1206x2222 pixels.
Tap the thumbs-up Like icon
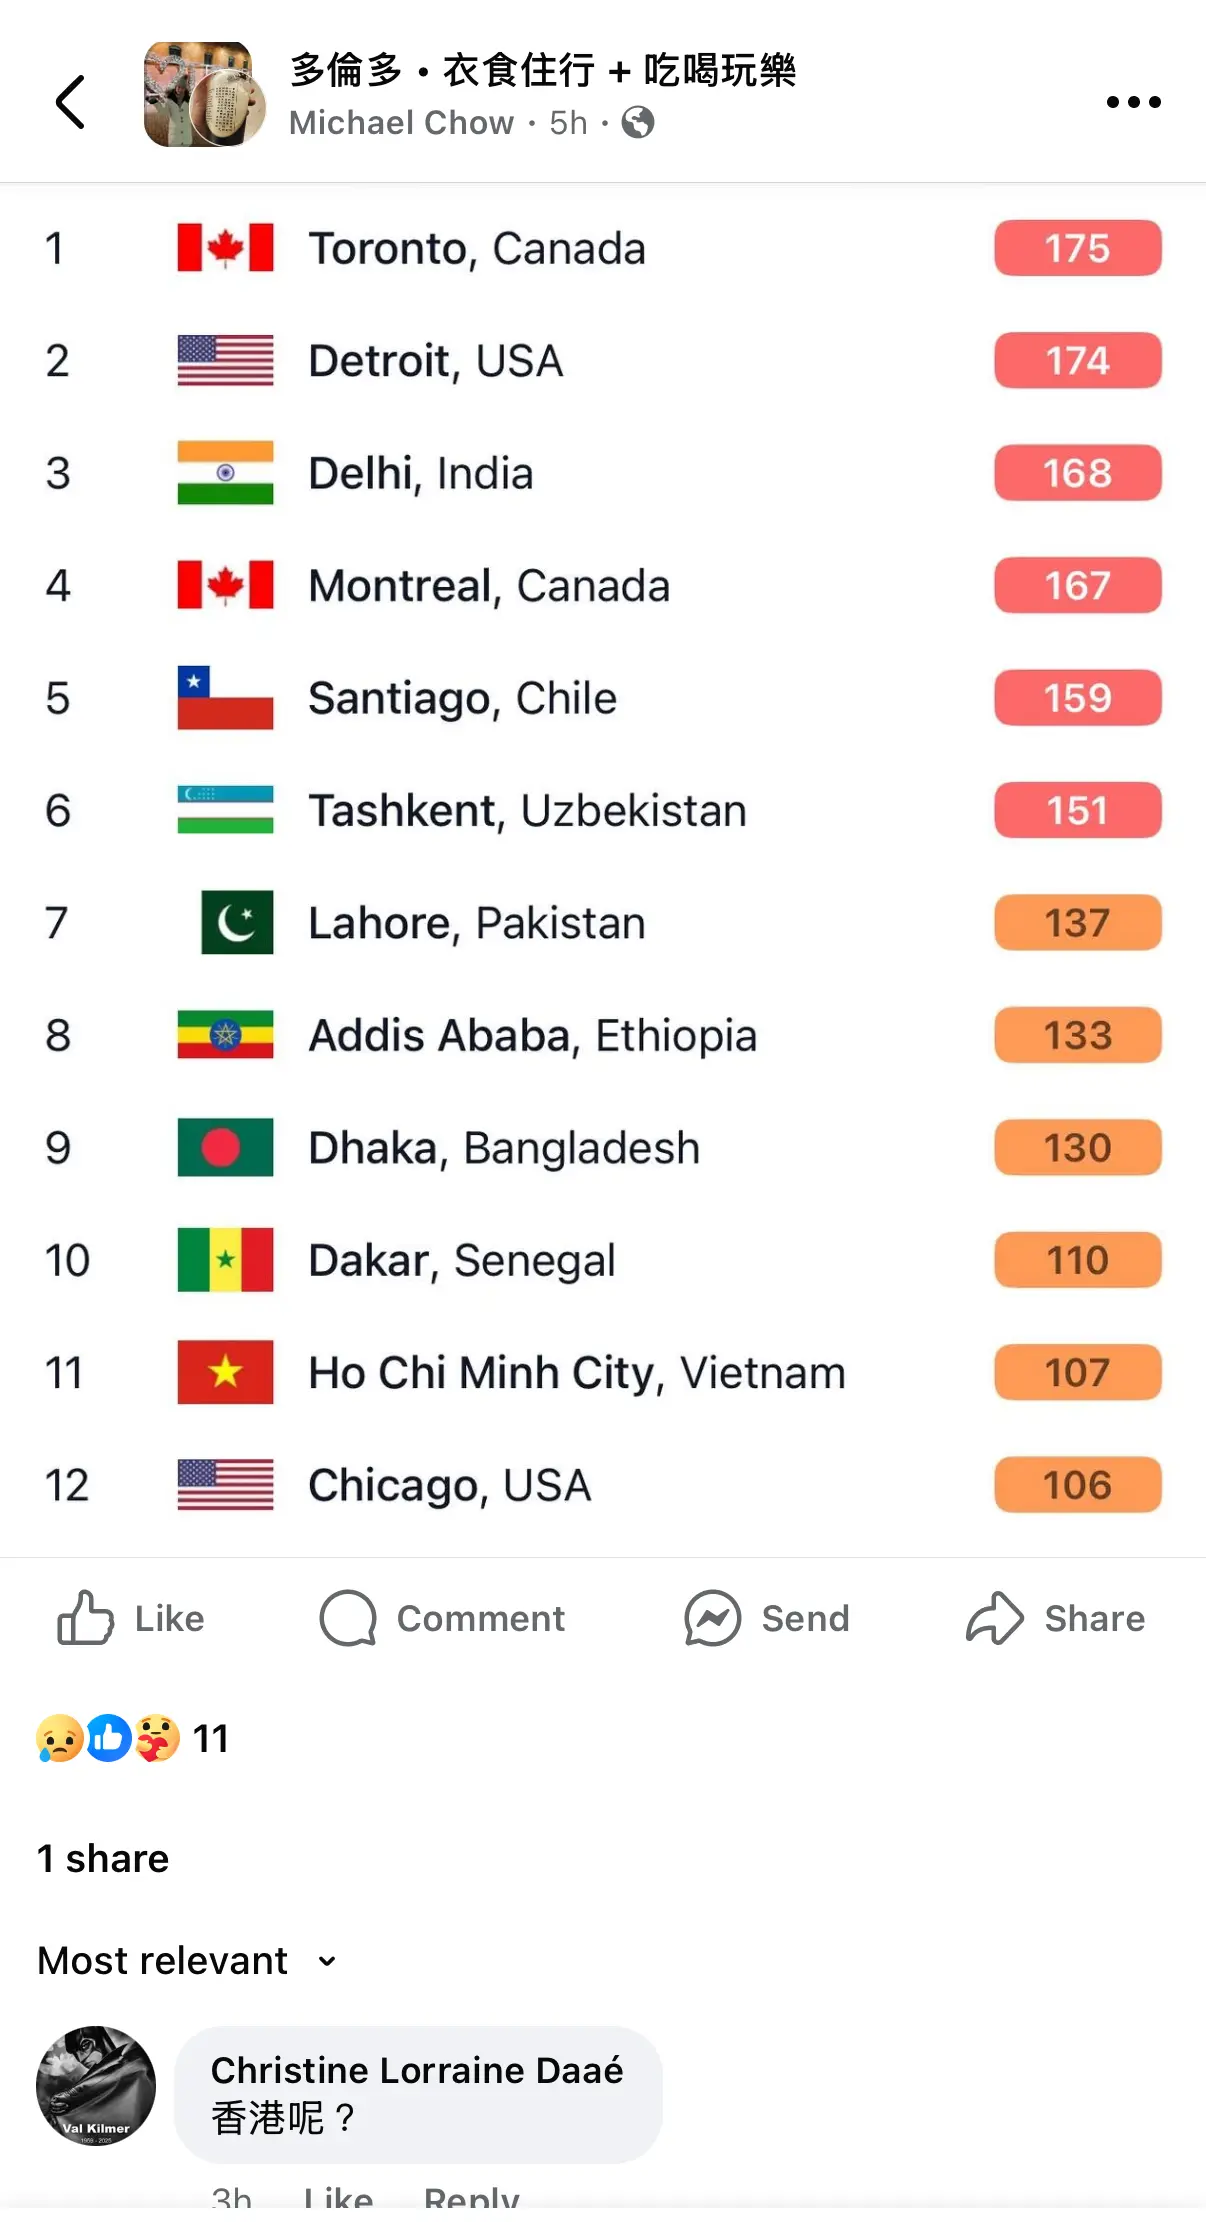pyautogui.click(x=85, y=1618)
